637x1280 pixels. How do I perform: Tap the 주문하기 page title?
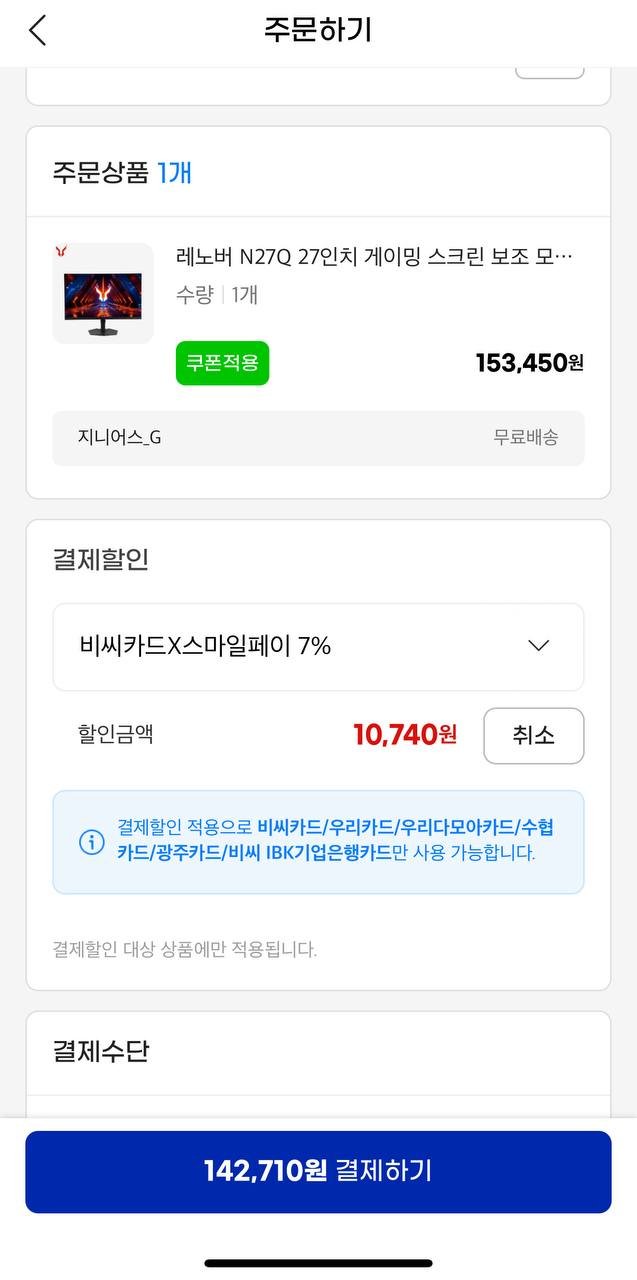(x=318, y=30)
